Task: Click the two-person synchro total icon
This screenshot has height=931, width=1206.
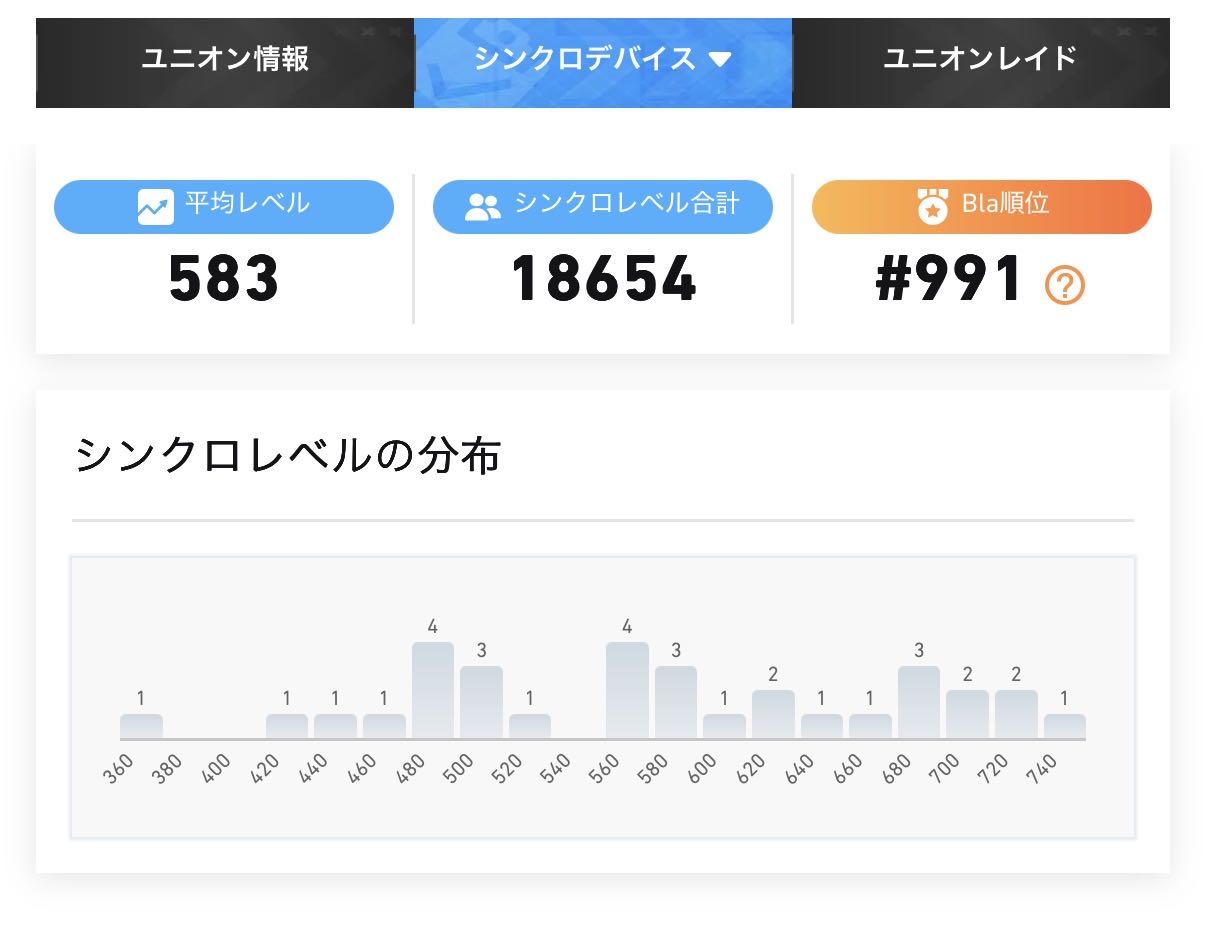Action: [x=483, y=207]
